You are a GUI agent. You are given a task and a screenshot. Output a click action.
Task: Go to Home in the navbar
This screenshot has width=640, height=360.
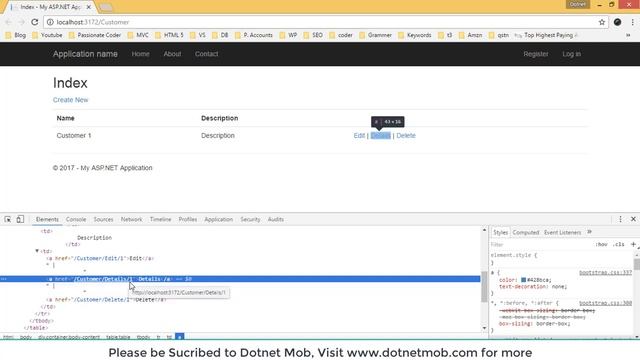click(140, 54)
